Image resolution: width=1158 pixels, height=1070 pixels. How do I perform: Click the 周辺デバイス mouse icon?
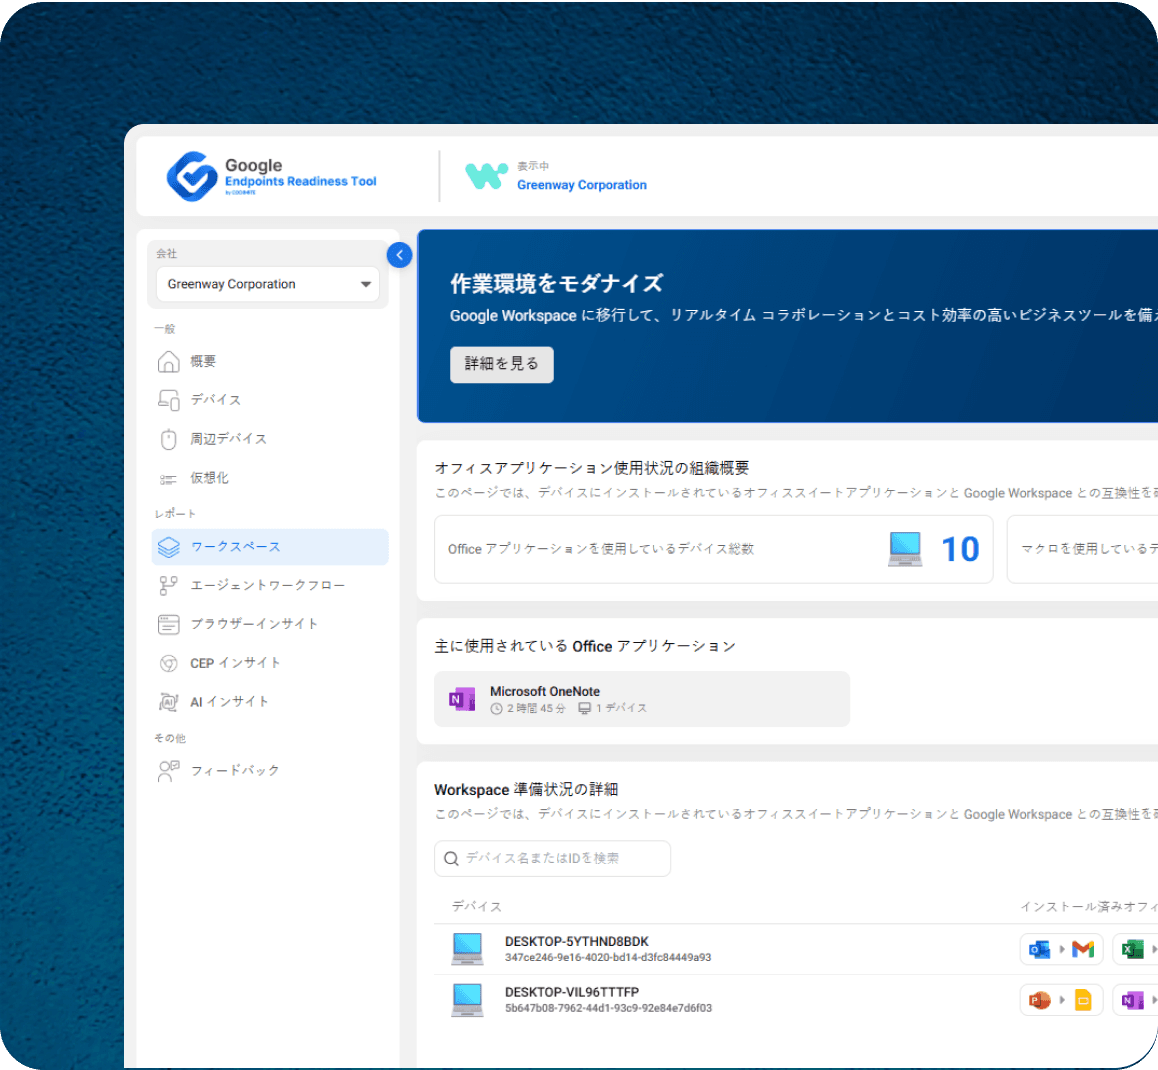[x=168, y=439]
